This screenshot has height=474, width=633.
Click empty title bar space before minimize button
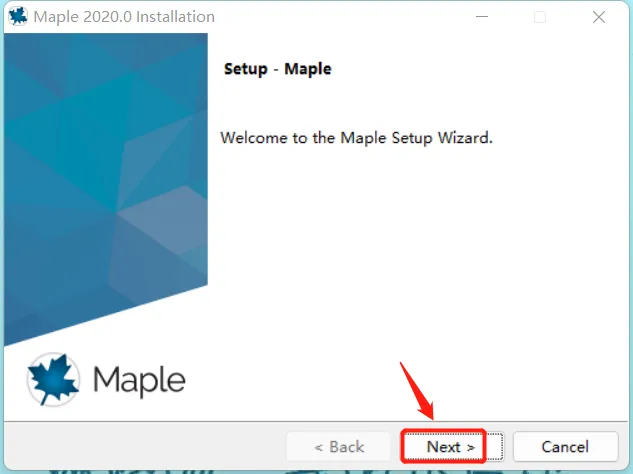tap(343, 17)
